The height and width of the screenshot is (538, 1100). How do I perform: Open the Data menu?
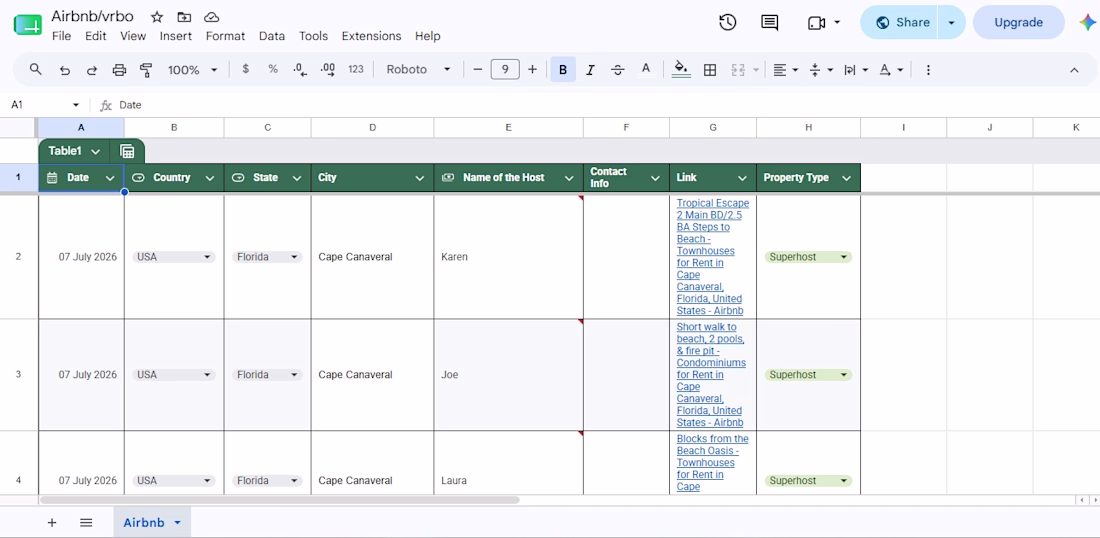pos(272,36)
